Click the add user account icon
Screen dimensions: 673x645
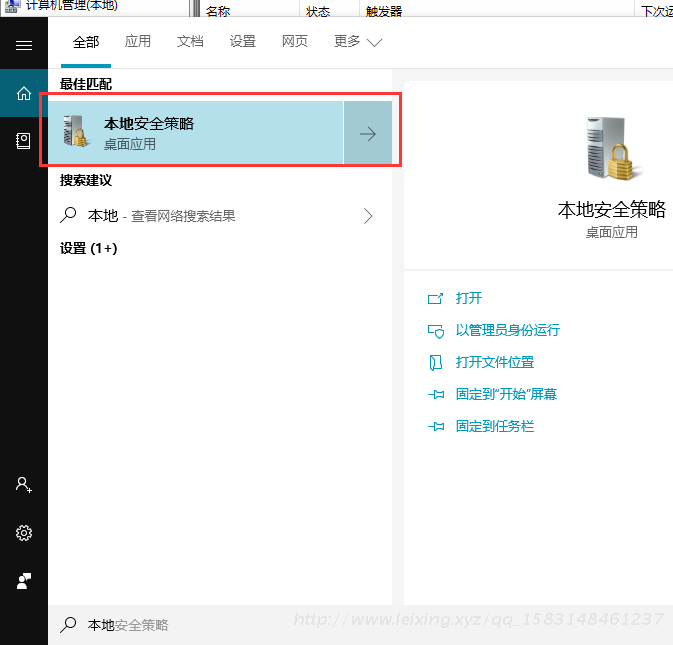(x=24, y=485)
